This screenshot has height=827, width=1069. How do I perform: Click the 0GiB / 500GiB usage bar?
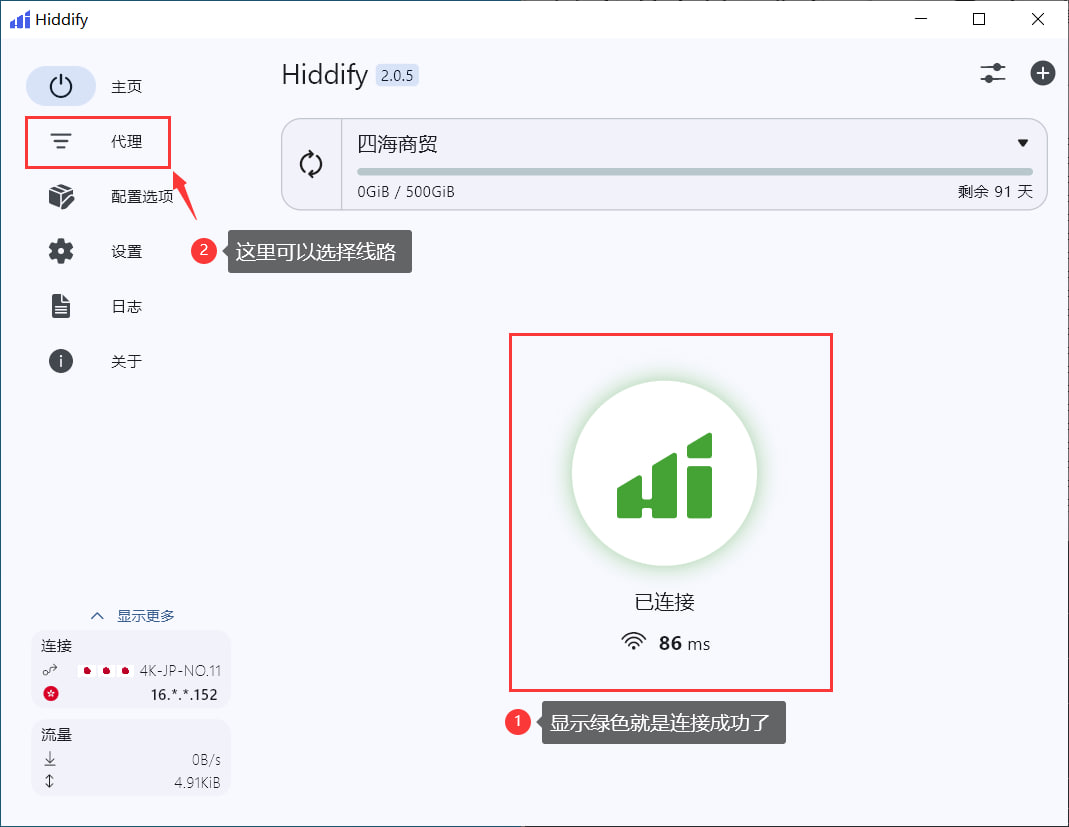coord(694,172)
